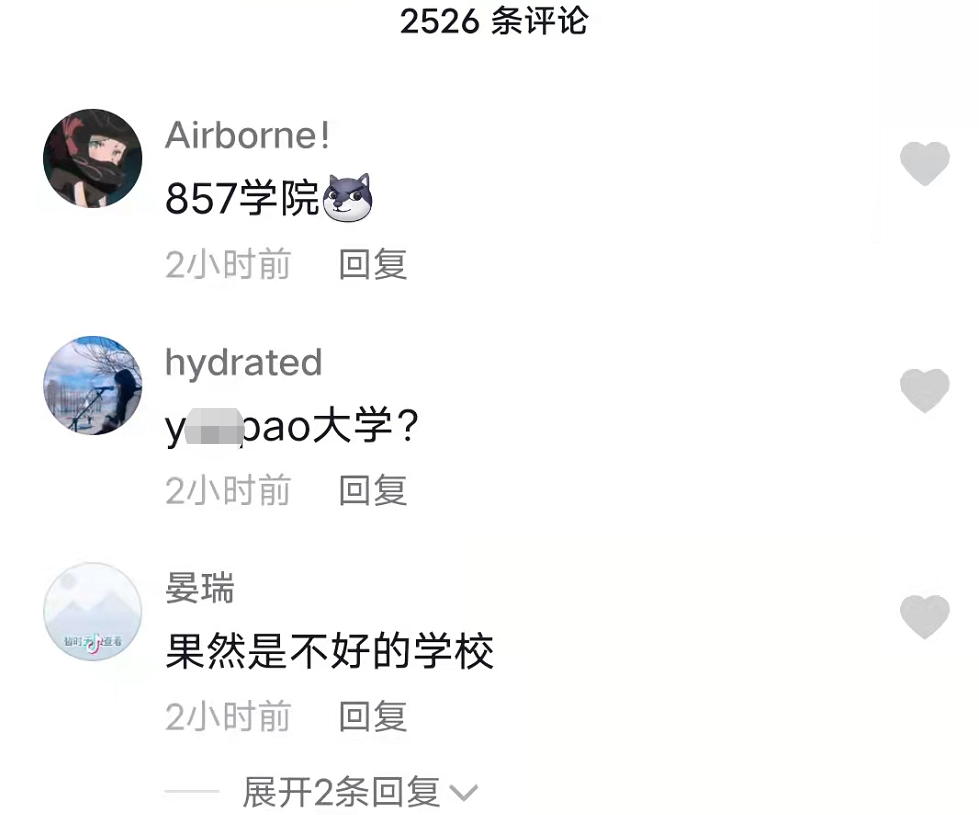Click the blurred text in hydrated's comment

click(x=214, y=427)
